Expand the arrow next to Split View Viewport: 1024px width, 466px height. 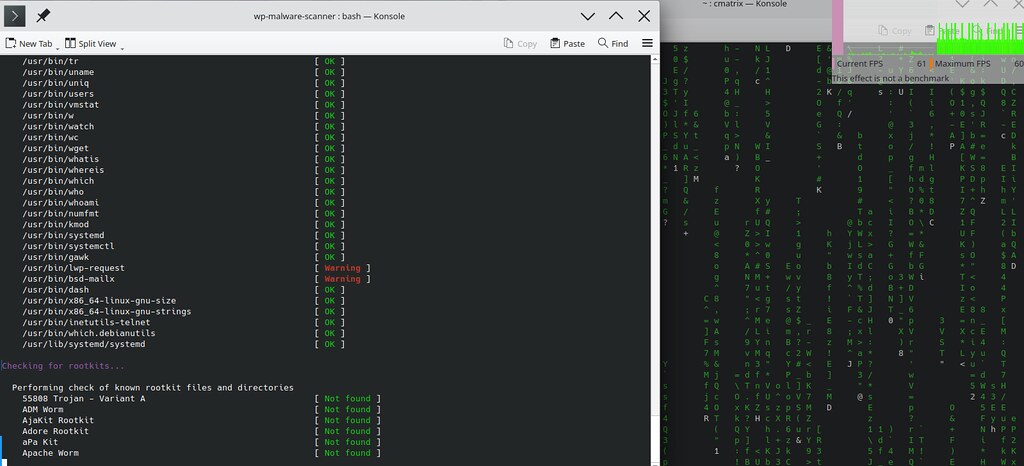coord(122,47)
